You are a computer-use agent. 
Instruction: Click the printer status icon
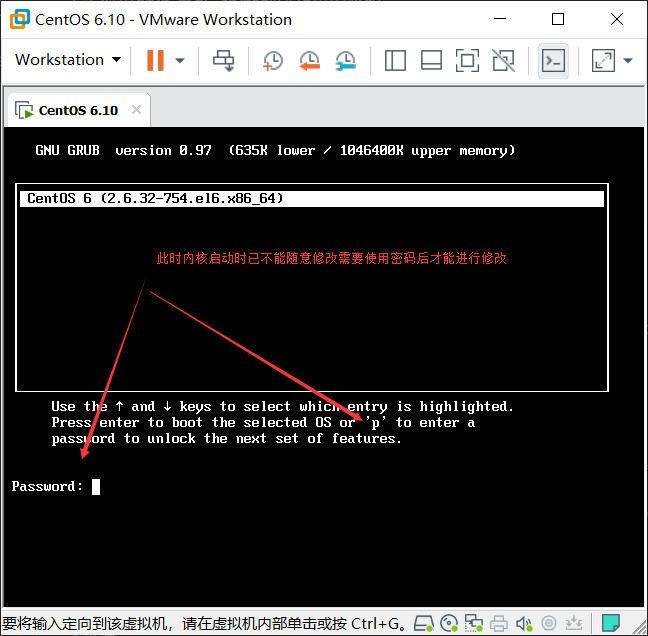(499, 623)
